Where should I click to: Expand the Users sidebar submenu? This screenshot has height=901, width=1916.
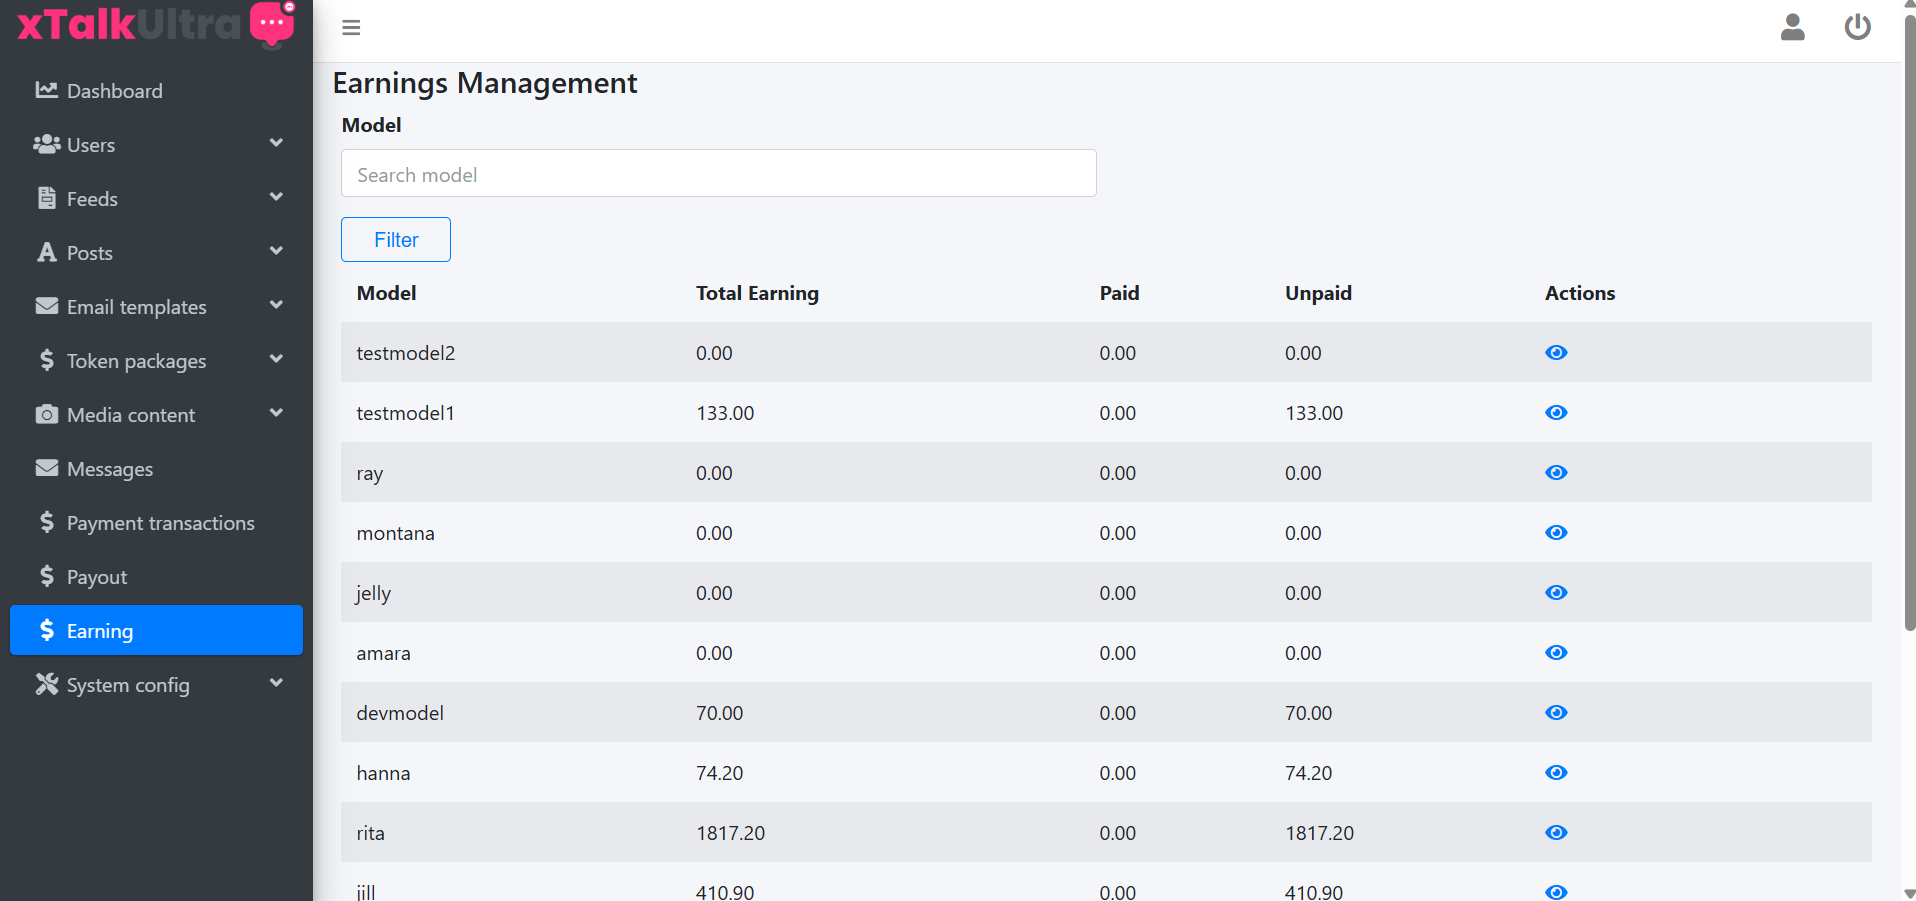(x=157, y=145)
